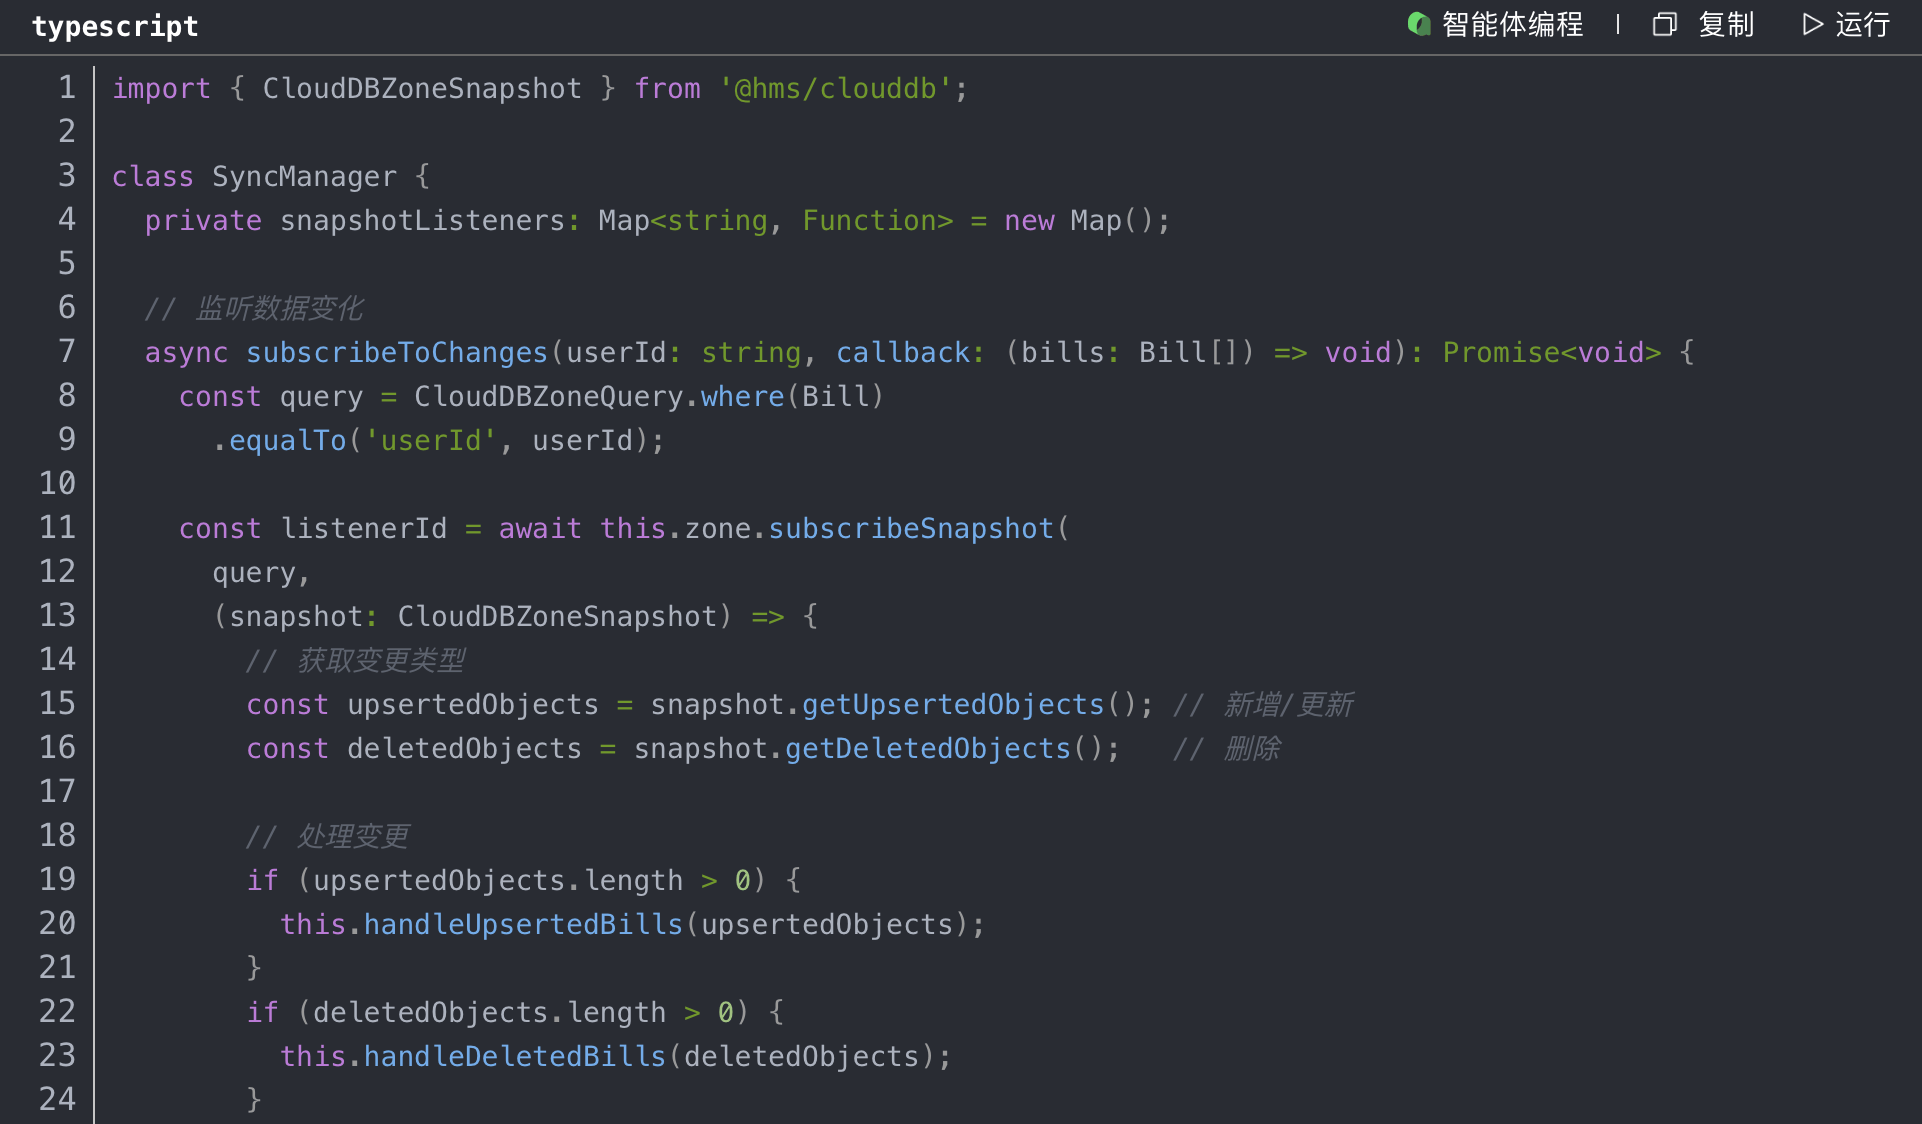Click the handleDeletedBills call
This screenshot has height=1124, width=1922.
point(515,1057)
